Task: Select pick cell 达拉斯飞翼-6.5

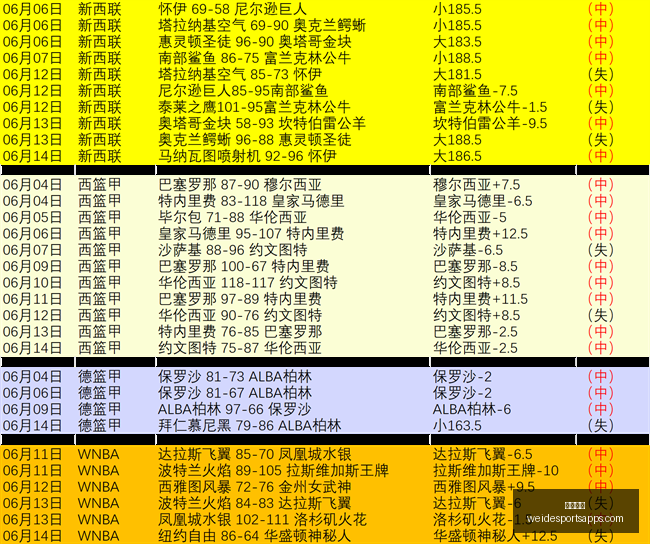Action: 483,454
